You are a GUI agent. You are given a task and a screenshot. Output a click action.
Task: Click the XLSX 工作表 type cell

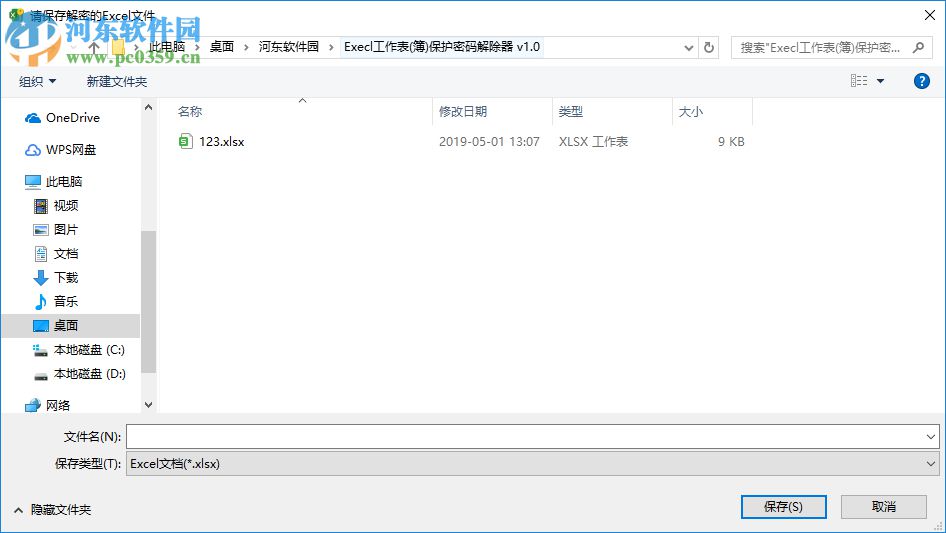pos(593,142)
